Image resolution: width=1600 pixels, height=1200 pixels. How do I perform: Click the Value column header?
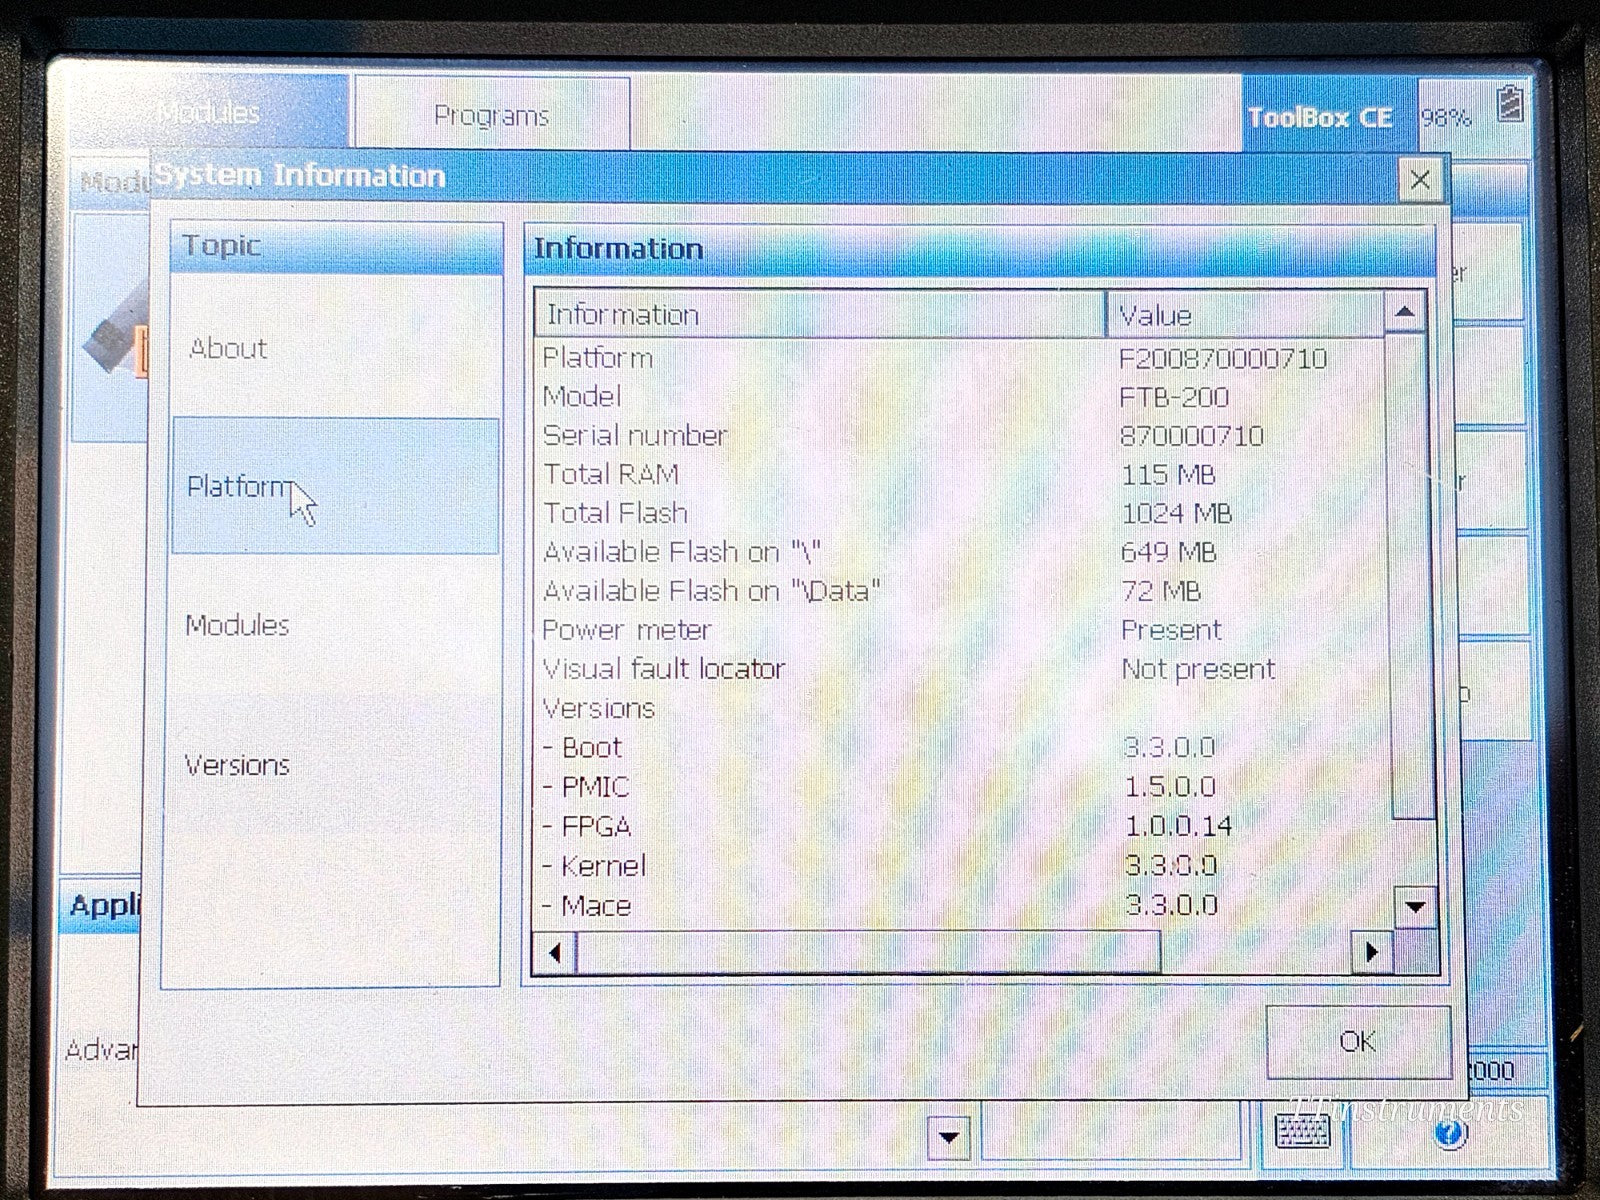[x=1245, y=315]
